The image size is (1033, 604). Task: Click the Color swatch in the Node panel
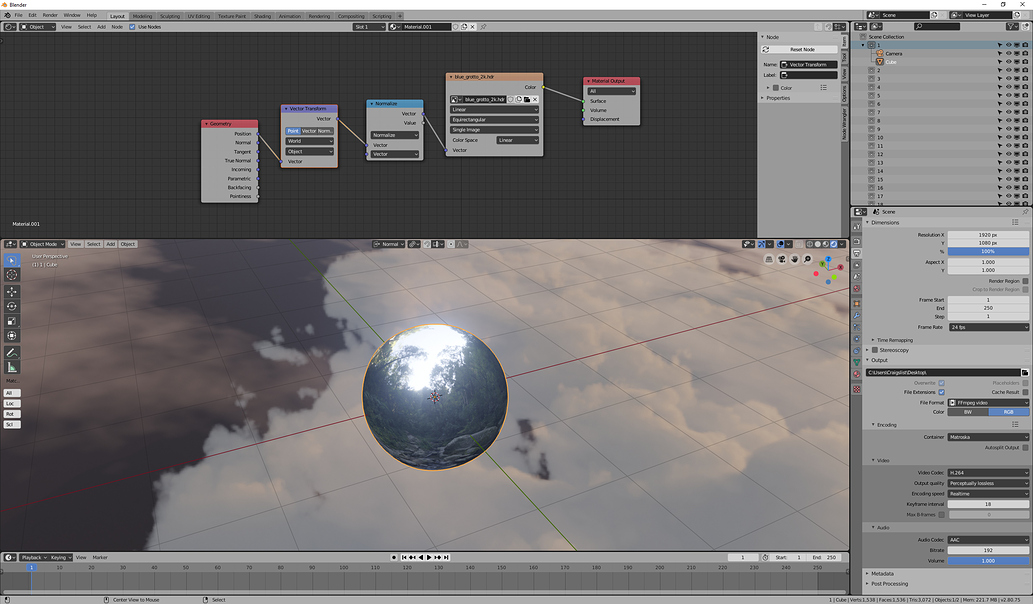click(x=776, y=88)
